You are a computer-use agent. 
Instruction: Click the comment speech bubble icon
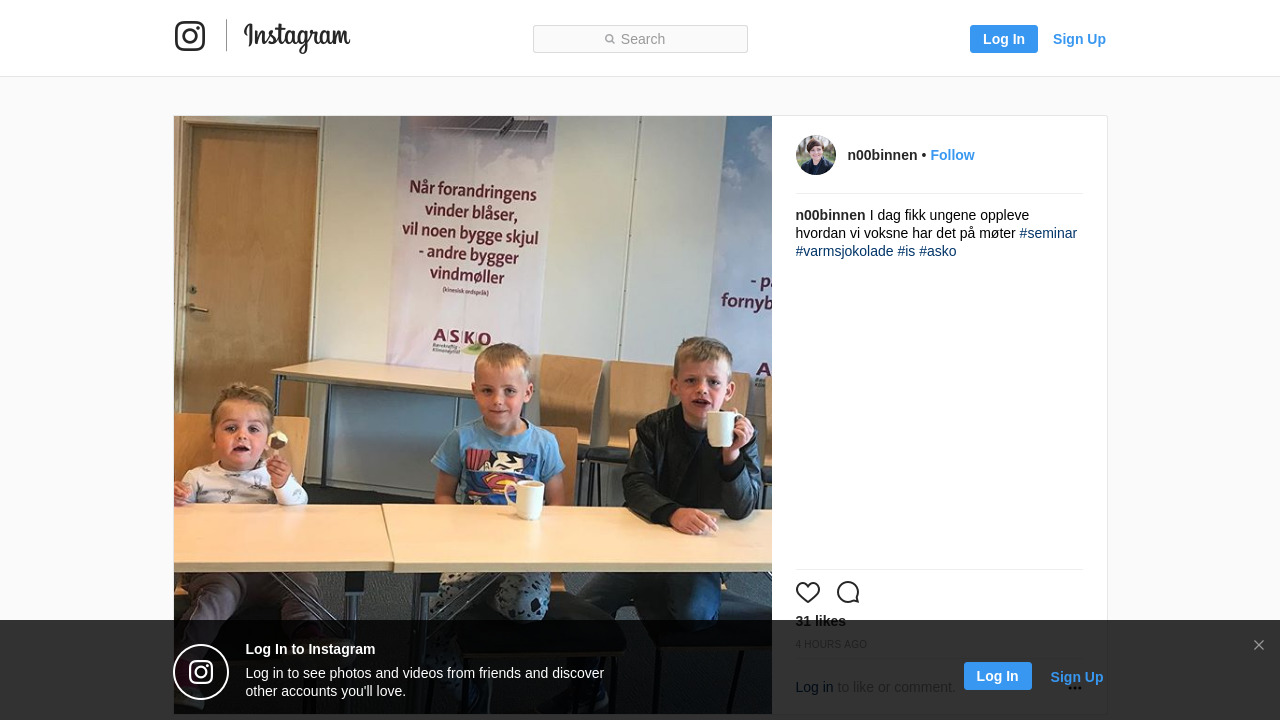pos(848,592)
